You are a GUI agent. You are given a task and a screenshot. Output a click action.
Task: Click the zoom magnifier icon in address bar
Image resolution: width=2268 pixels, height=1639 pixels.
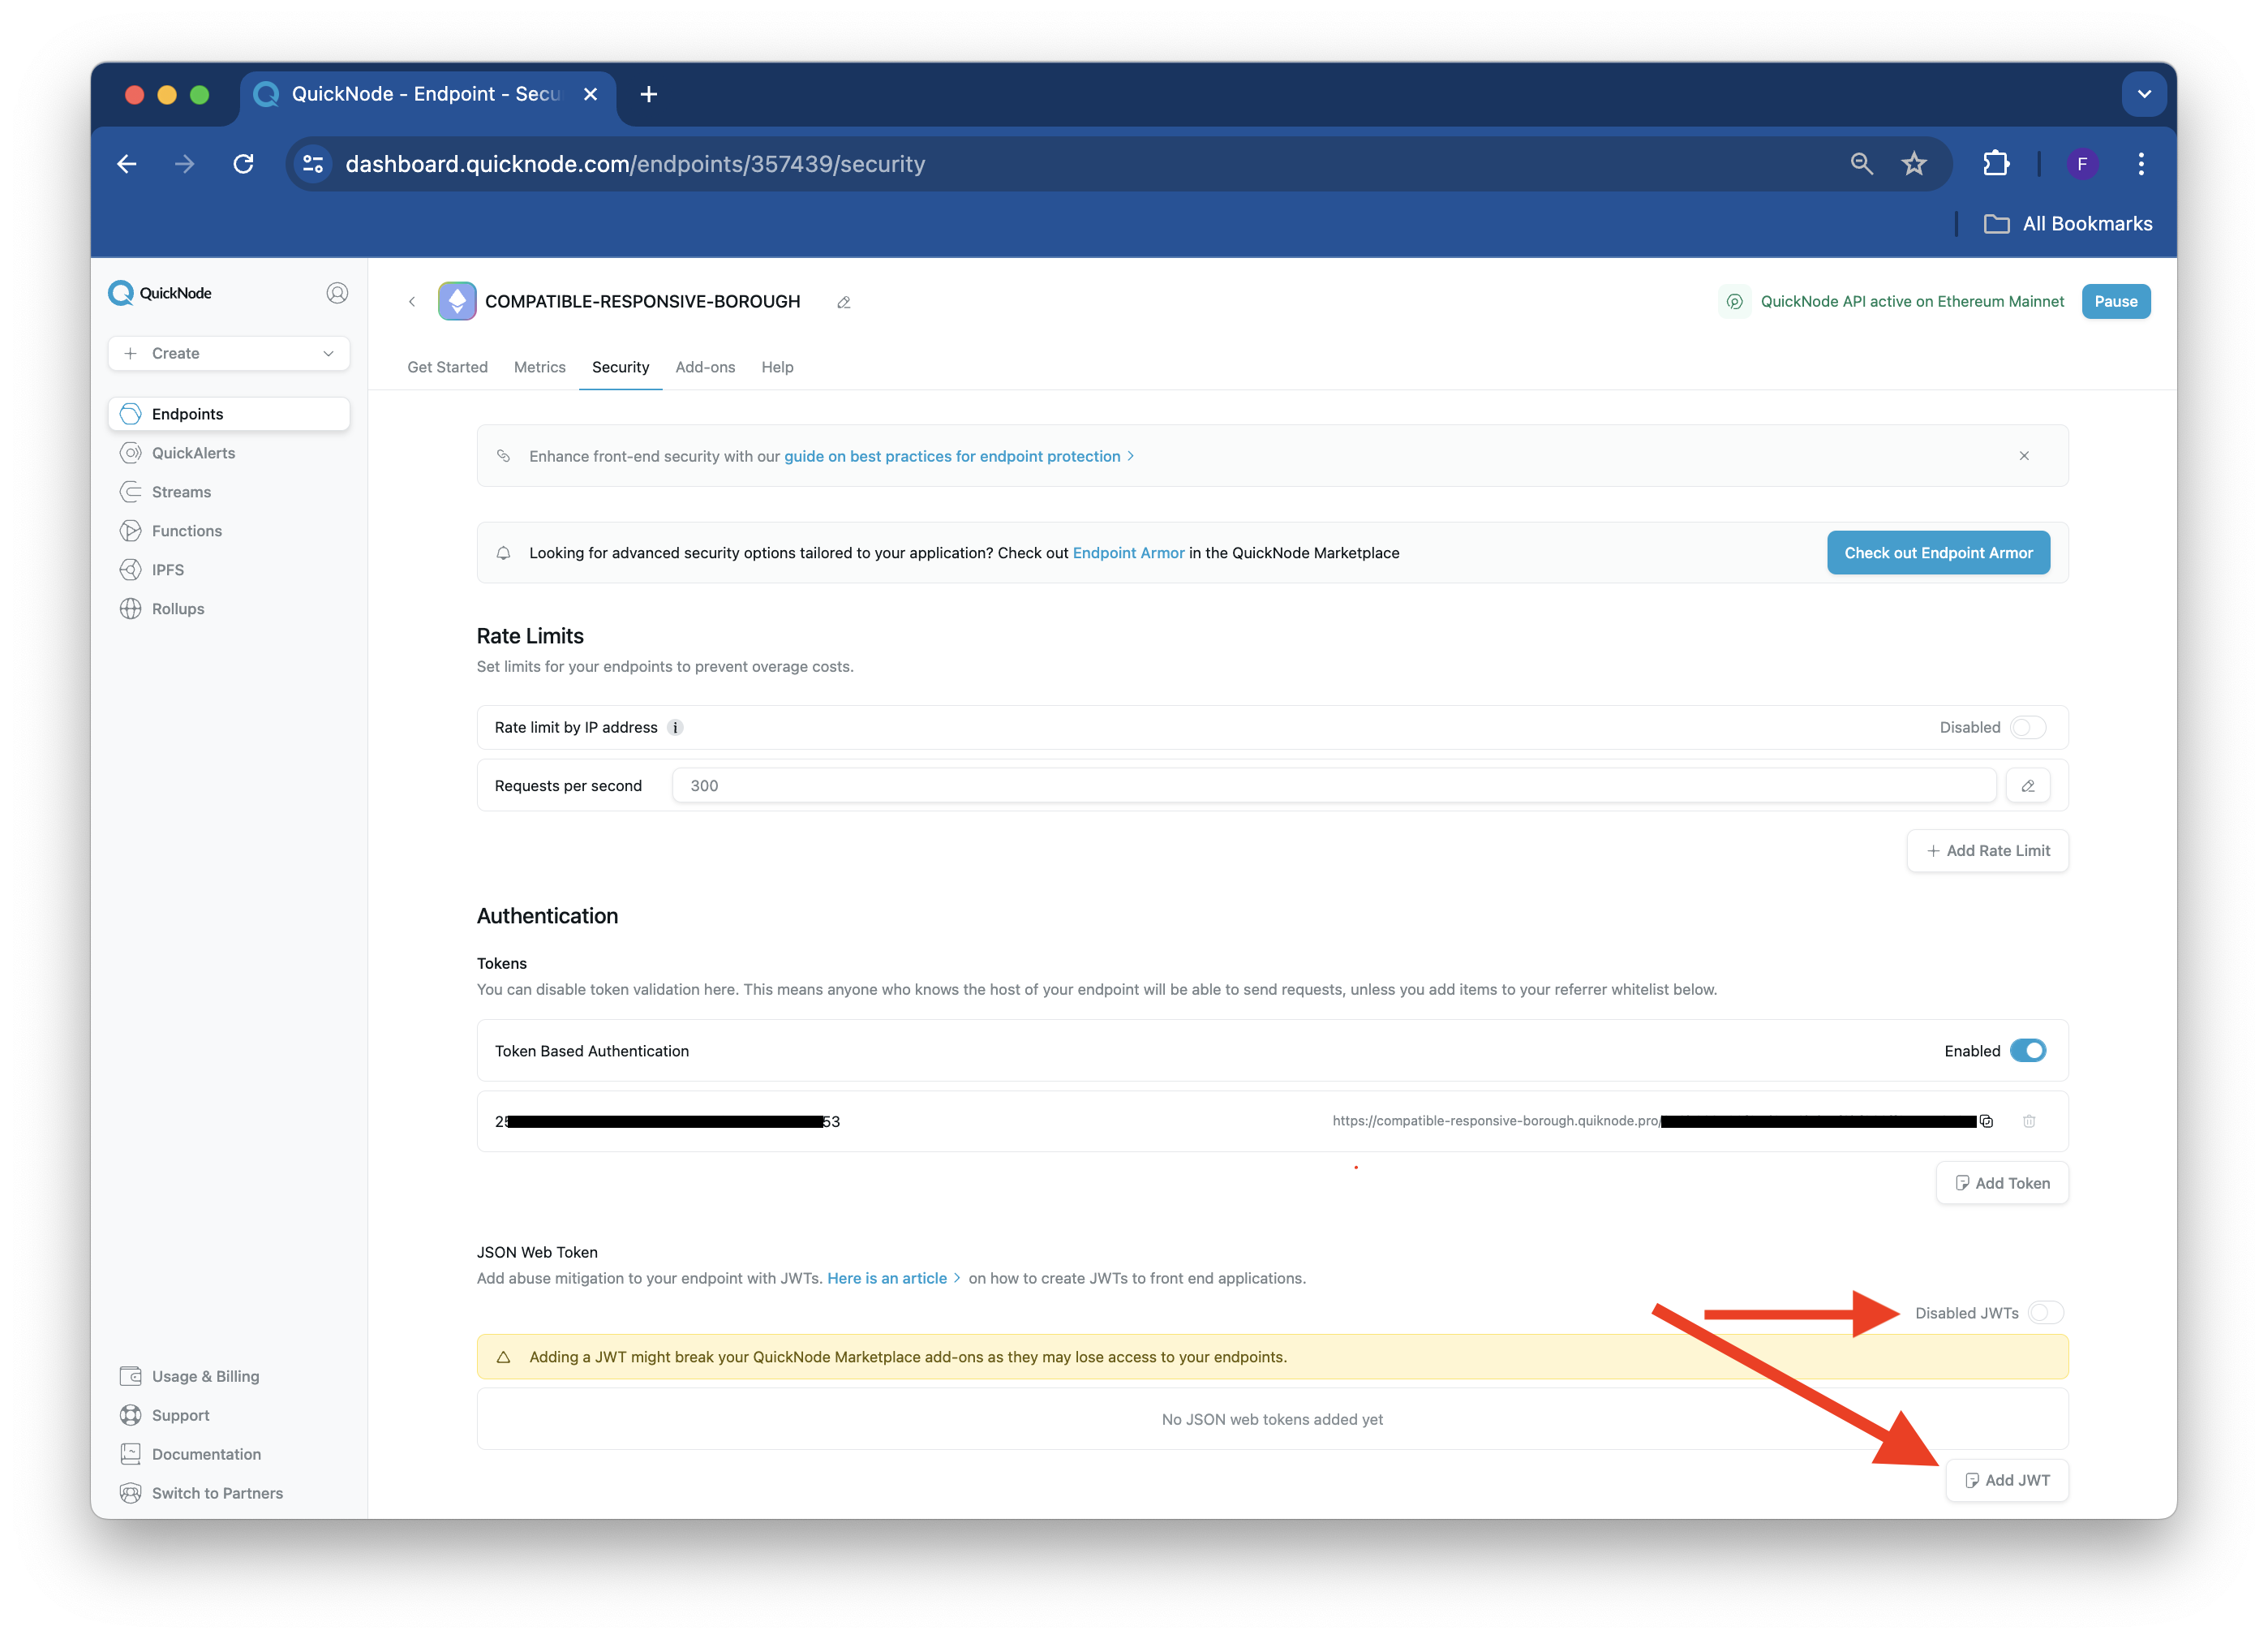tap(1861, 164)
